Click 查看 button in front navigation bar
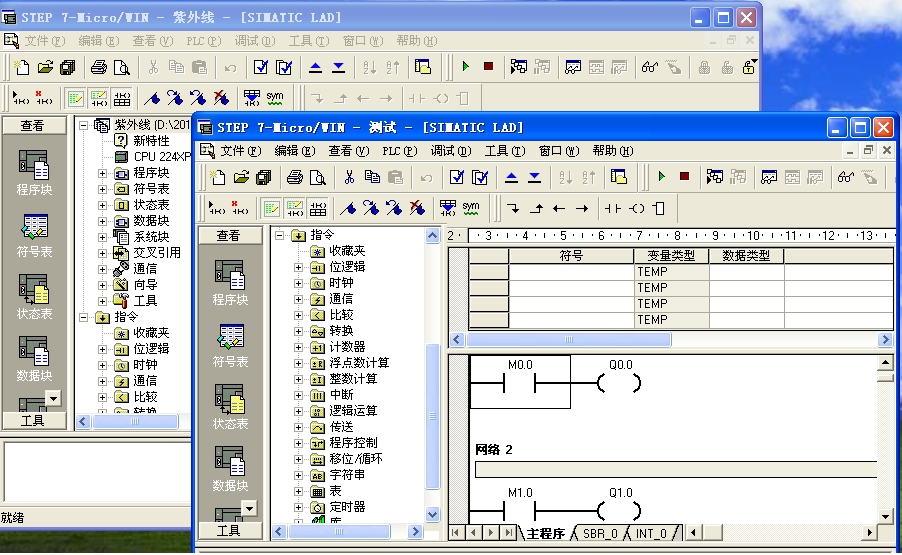This screenshot has height=555, width=902. (x=229, y=235)
